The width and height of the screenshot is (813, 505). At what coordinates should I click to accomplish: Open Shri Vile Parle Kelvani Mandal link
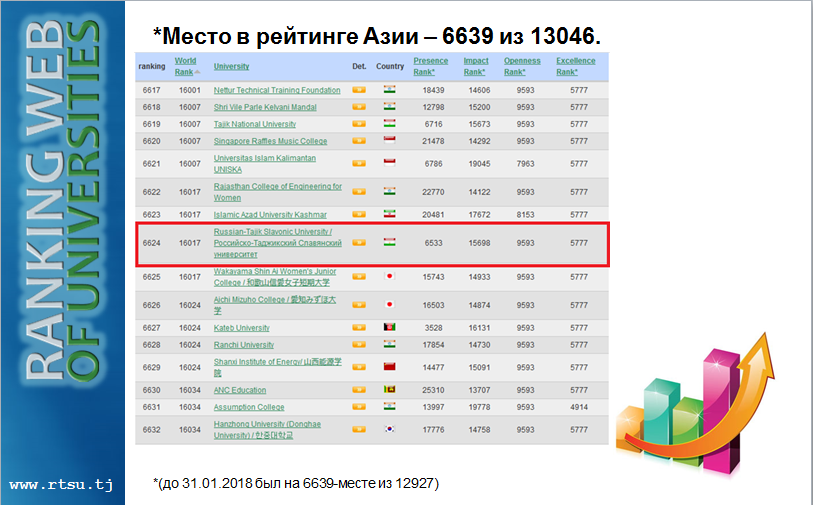pyautogui.click(x=265, y=107)
